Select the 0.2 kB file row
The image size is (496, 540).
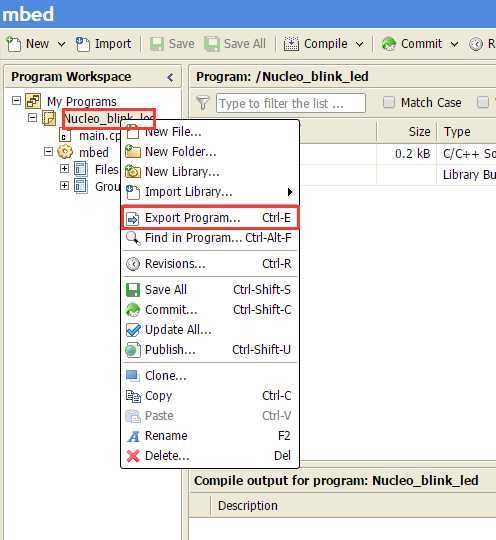[x=397, y=154]
